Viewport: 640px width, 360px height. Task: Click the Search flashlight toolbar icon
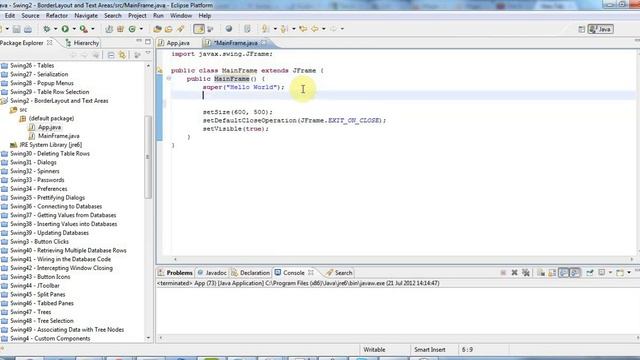pos(180,29)
